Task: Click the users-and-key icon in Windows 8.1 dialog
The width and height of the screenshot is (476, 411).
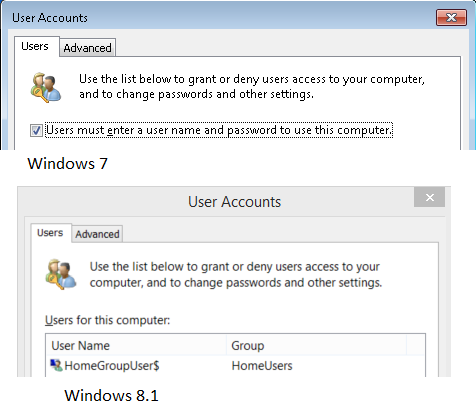Action: coord(61,274)
